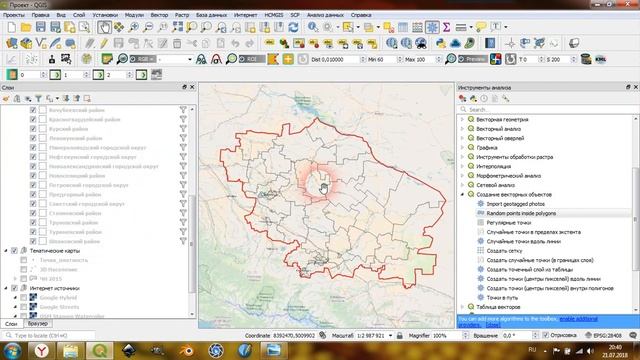The height and width of the screenshot is (360, 640).
Task: Toggle Тематические карты group checkbox
Action: point(14,251)
